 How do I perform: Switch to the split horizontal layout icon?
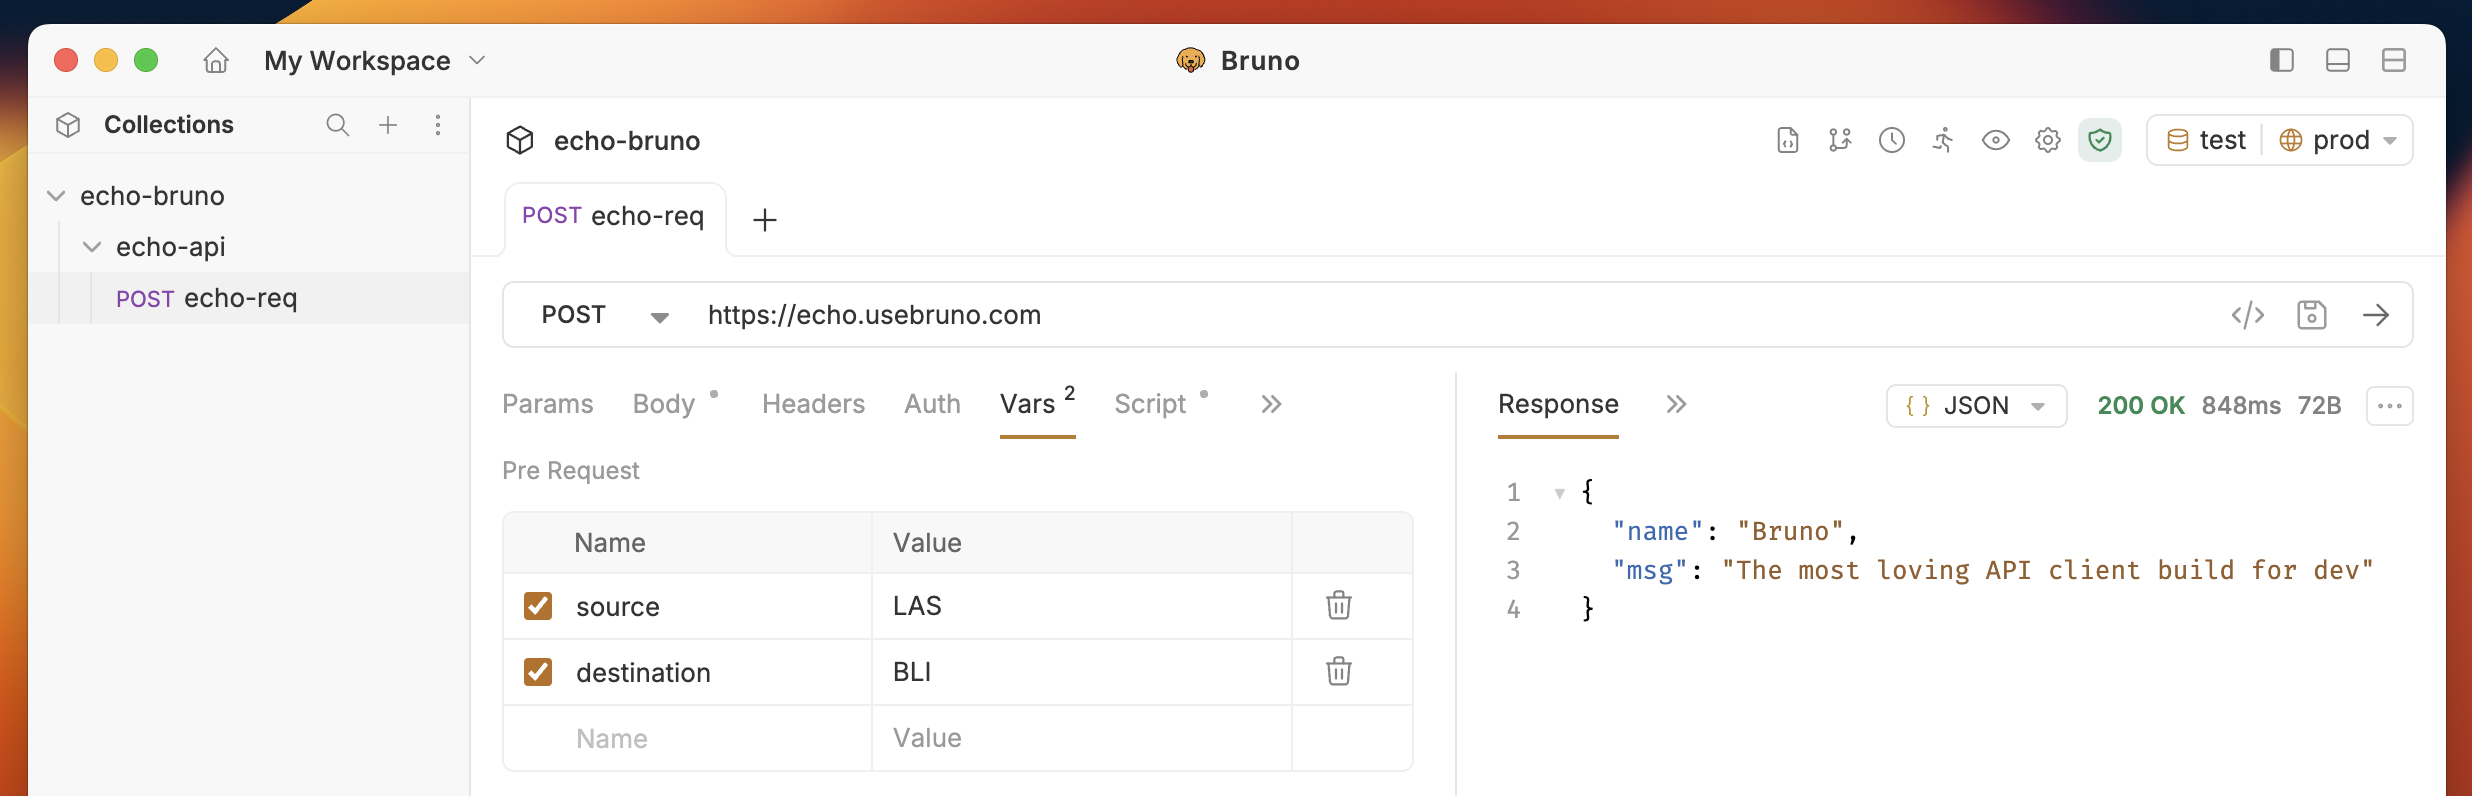(x=2393, y=61)
